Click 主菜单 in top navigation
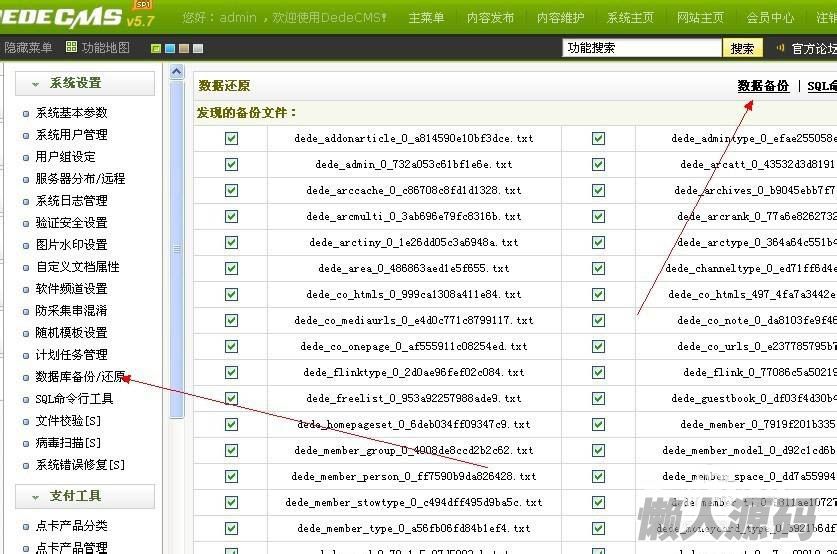 click(426, 18)
